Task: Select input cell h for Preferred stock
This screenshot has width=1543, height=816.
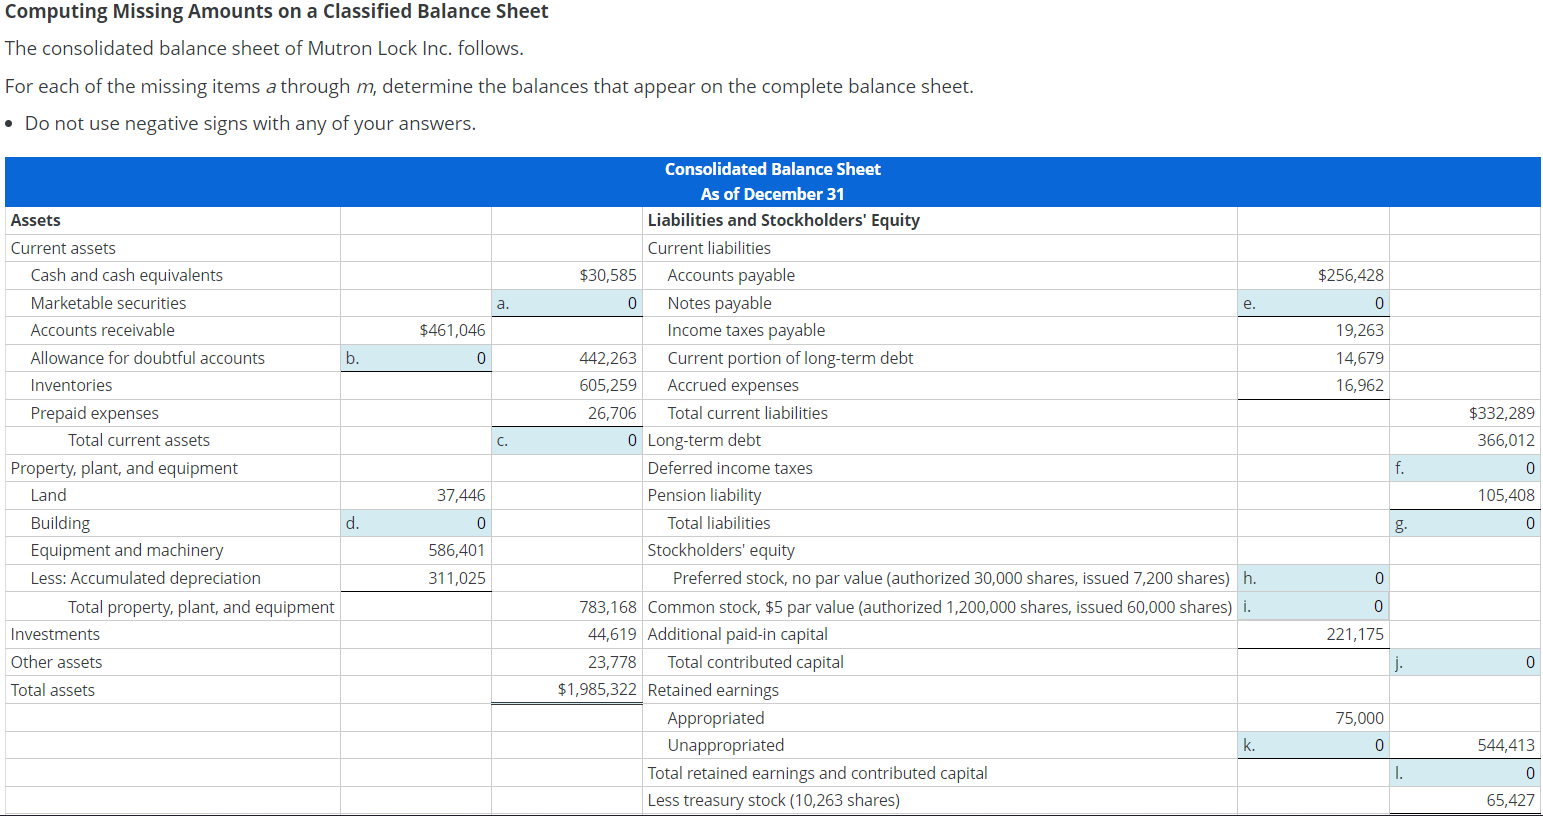Action: pyautogui.click(x=1313, y=577)
